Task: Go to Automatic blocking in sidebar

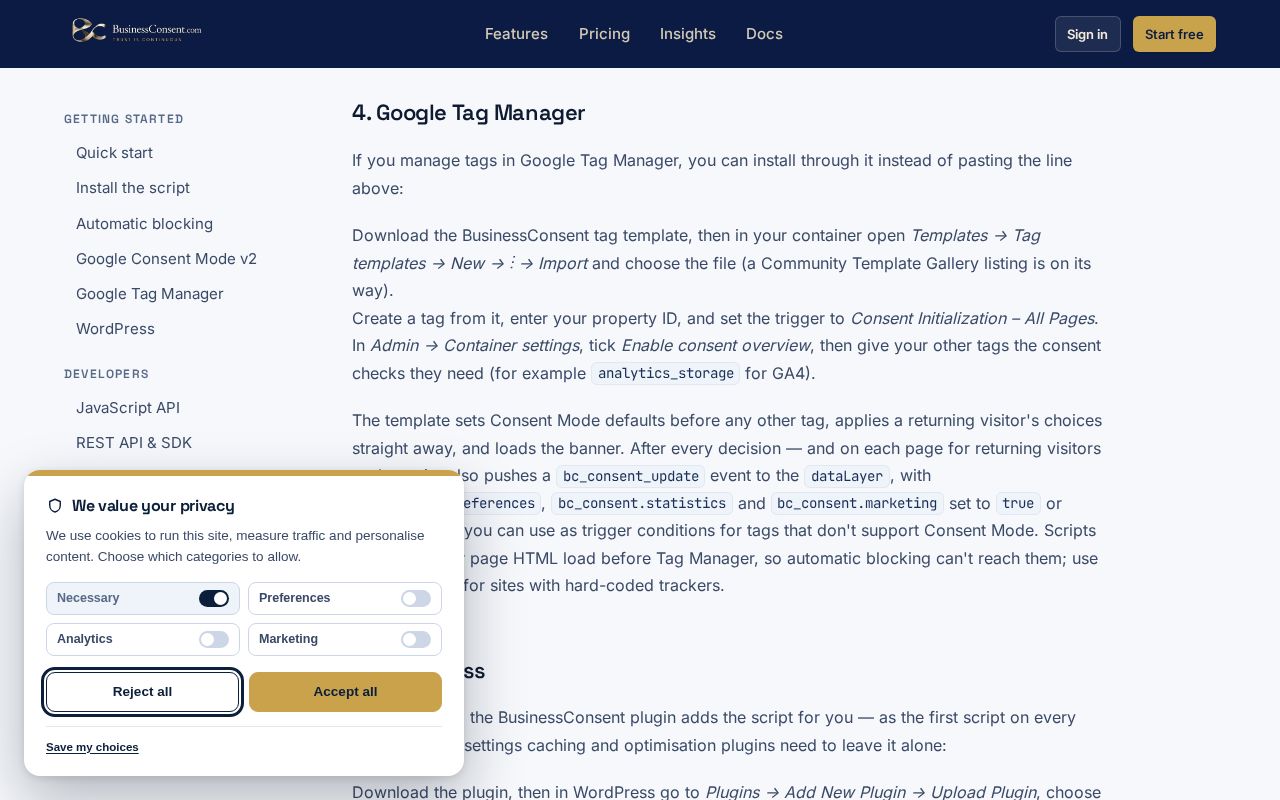Action: pos(144,224)
